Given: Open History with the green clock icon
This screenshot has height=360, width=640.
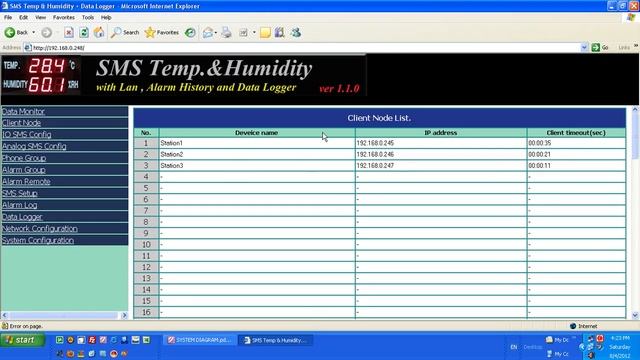Looking at the screenshot, I should pyautogui.click(x=190, y=33).
